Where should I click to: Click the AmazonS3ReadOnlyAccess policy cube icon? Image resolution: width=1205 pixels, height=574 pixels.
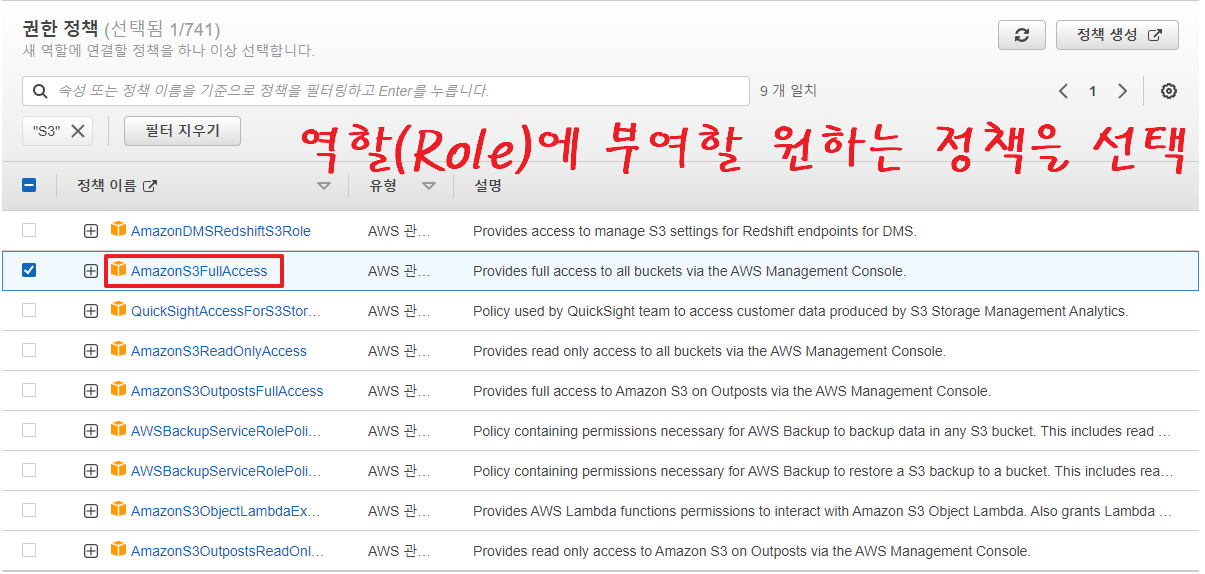point(119,349)
